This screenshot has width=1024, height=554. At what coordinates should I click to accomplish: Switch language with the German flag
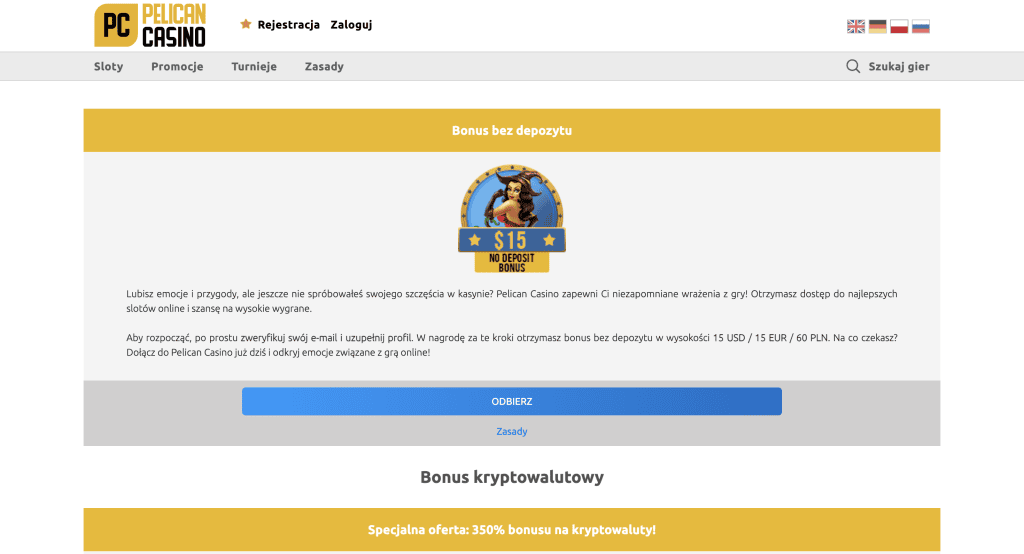pos(877,26)
